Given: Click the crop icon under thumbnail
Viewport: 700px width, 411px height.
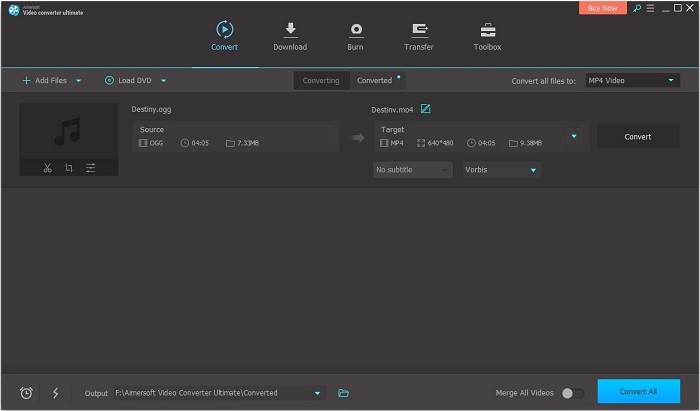Looking at the screenshot, I should click(69, 168).
